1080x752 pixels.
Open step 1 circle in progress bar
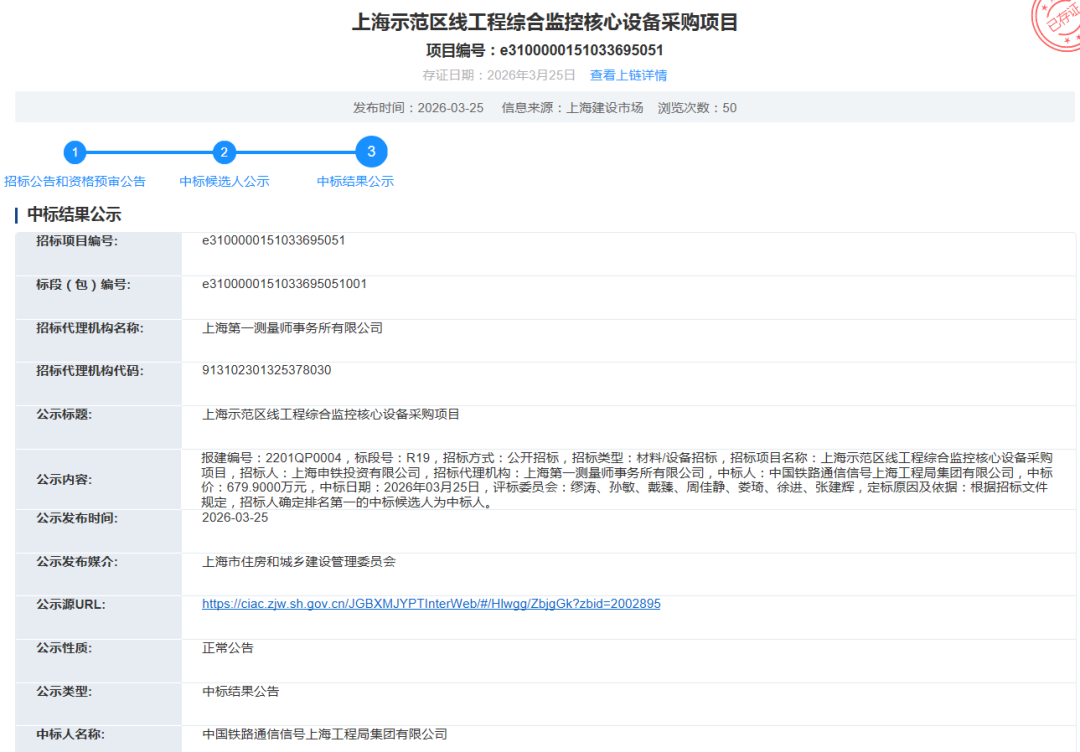point(75,152)
